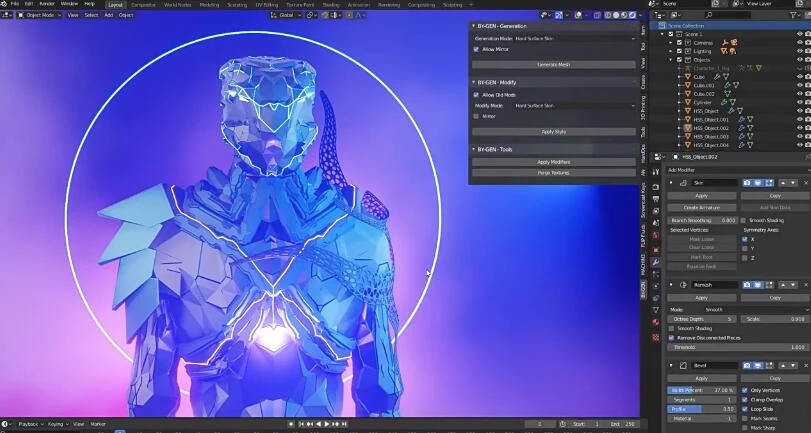Viewport: 811px width, 433px height.
Task: Open the Generation Mode dropdown
Action: (x=574, y=38)
